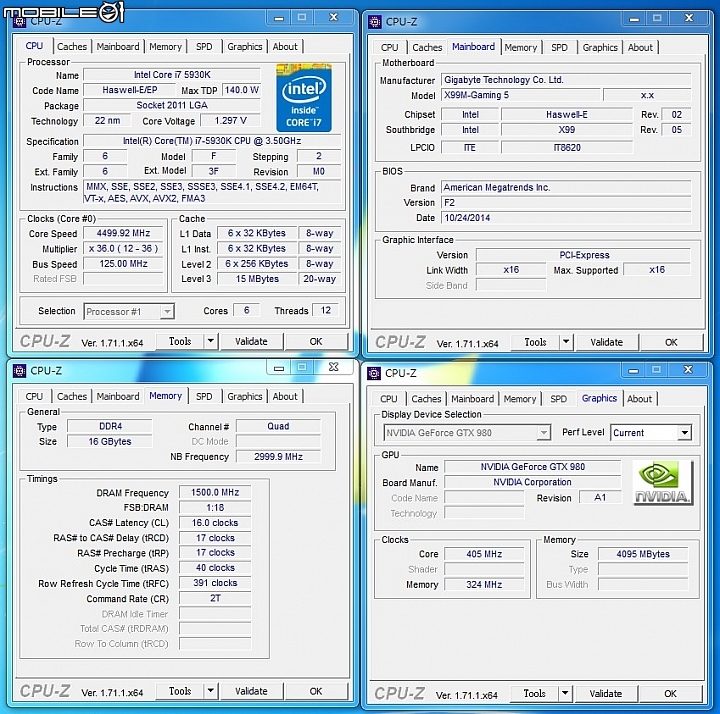Expand Tools arrow in the Graphics window

coord(565,693)
